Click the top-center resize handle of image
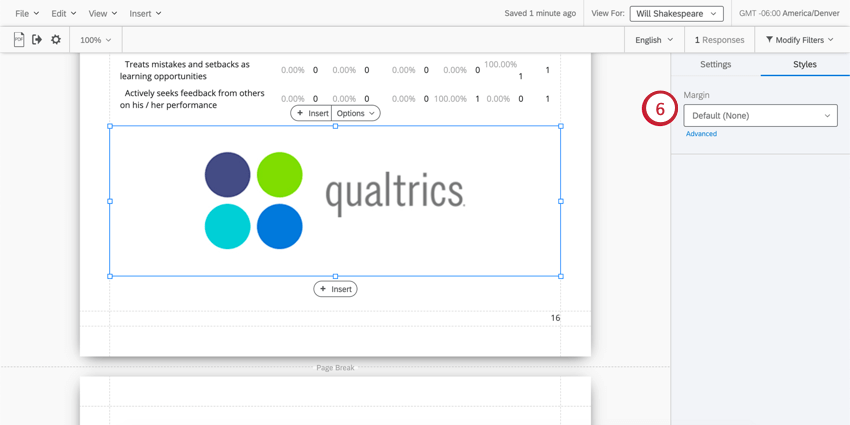Image resolution: width=850 pixels, height=425 pixels. [335, 126]
